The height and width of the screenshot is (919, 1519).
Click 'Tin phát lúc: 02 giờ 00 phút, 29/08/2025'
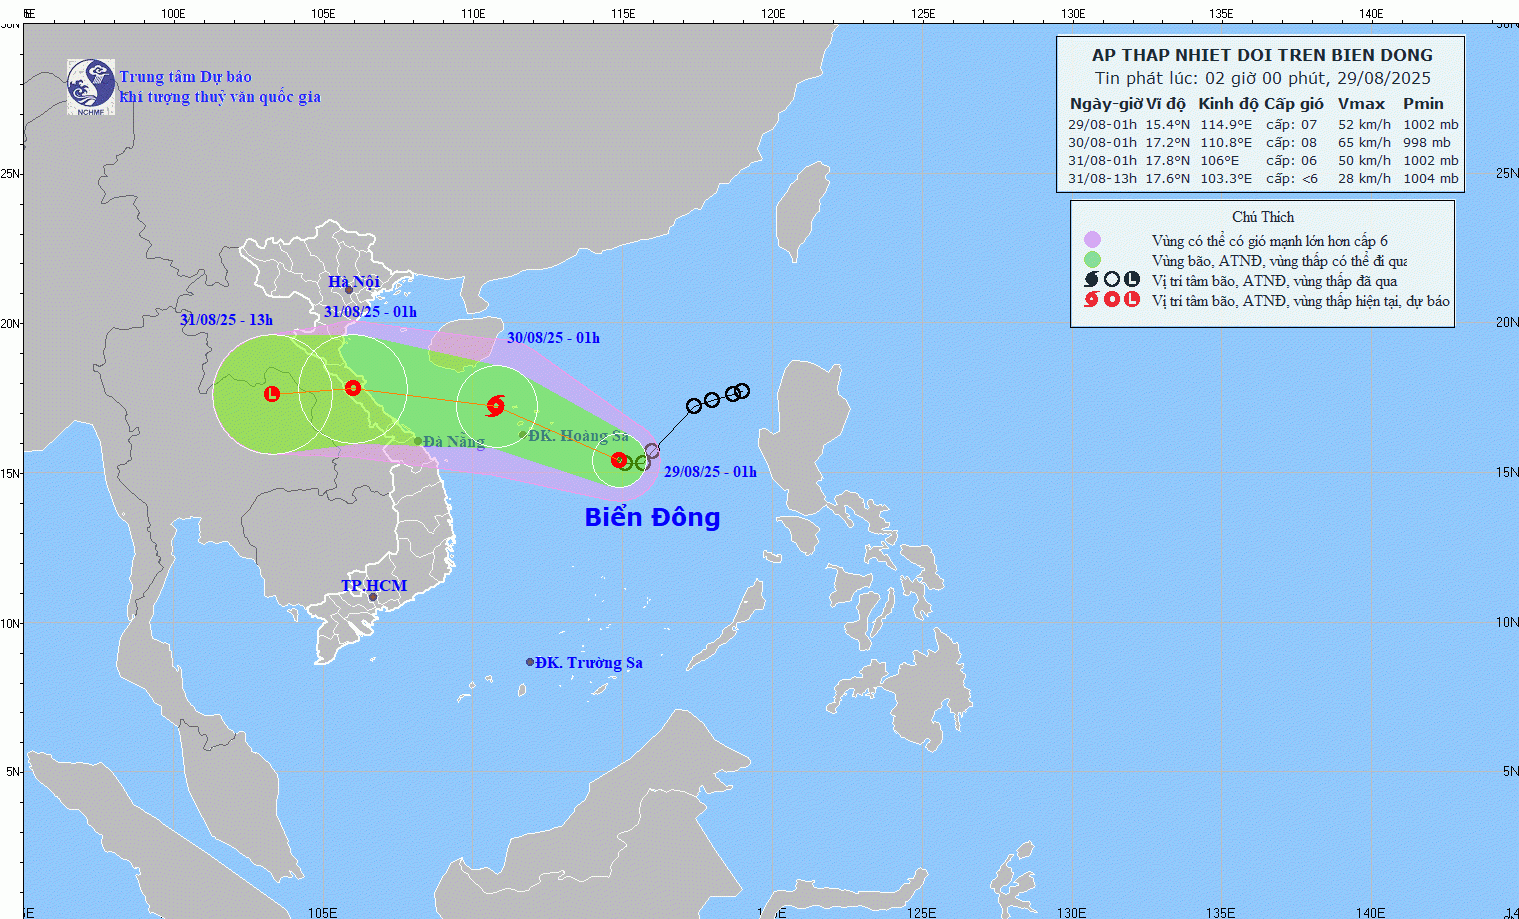1262,78
